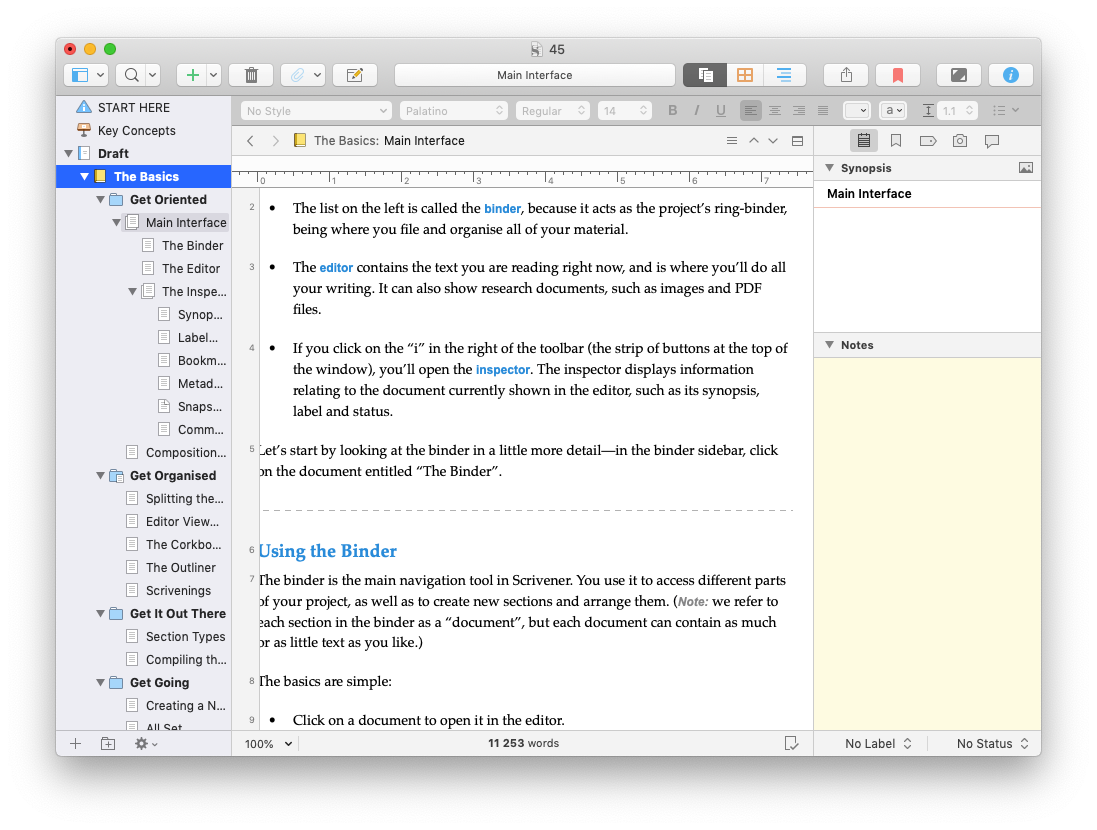Toggle italic formatting
The height and width of the screenshot is (830, 1097).
697,111
